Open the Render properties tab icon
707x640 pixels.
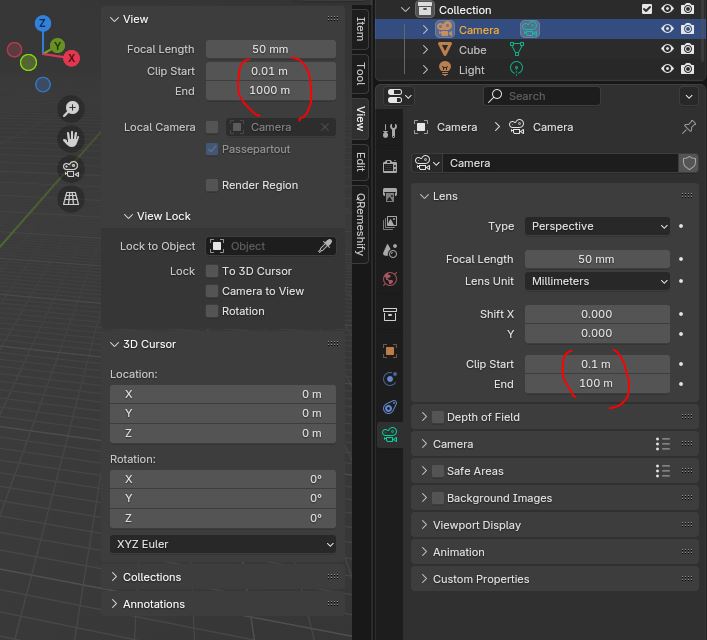click(390, 166)
